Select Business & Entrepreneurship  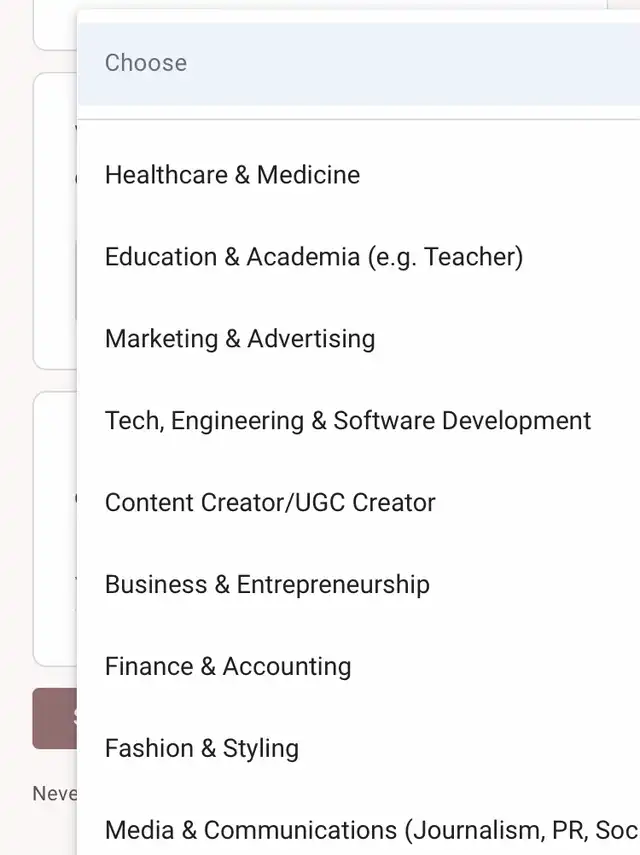[x=359, y=584]
